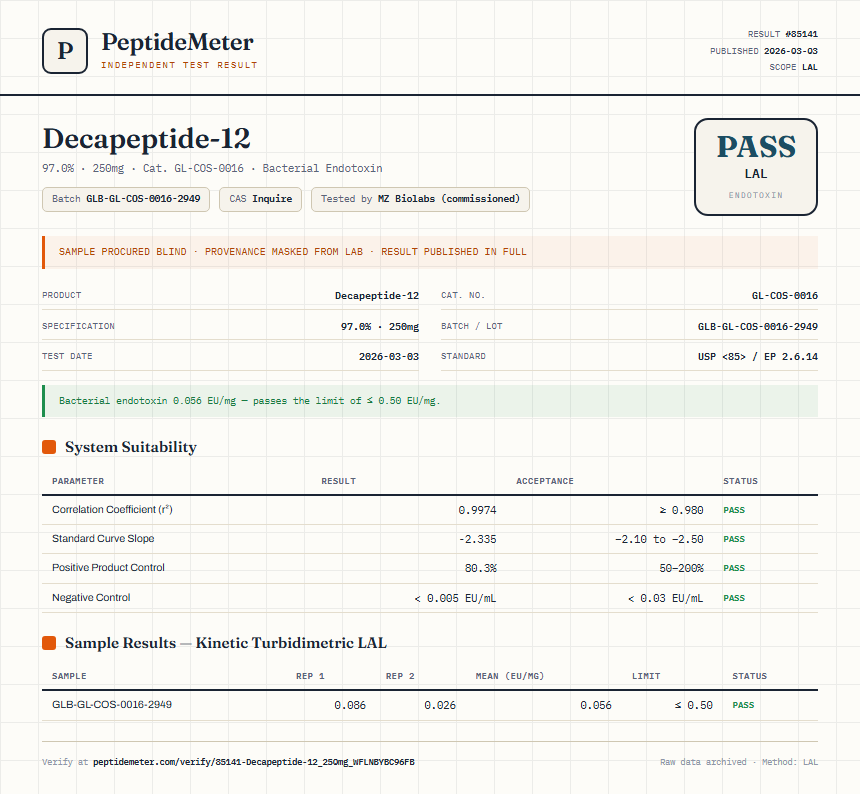This screenshot has height=794, width=860.
Task: Click the orange square beside System Suitability
Action: click(x=49, y=447)
